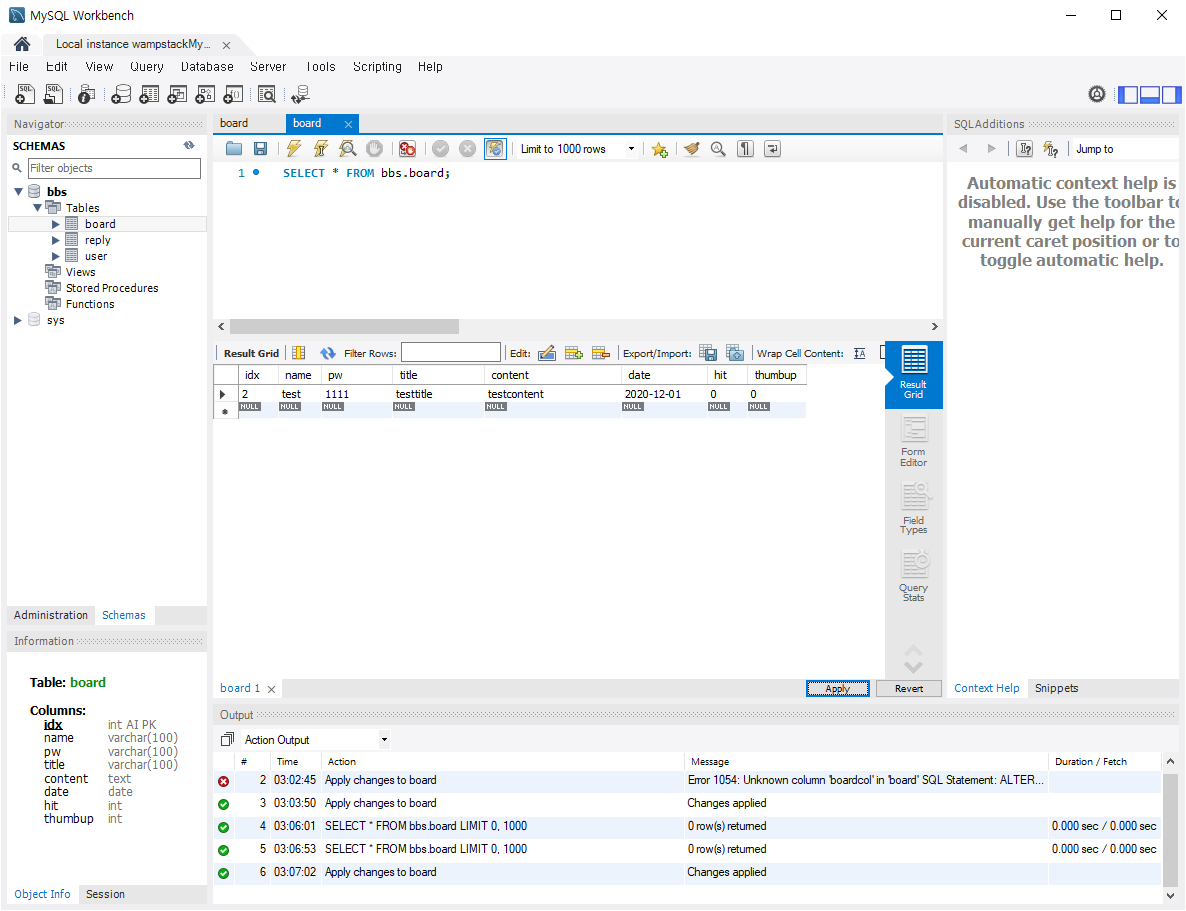Switch to the Session tab
Viewport: 1186px width, 911px height.
click(105, 894)
